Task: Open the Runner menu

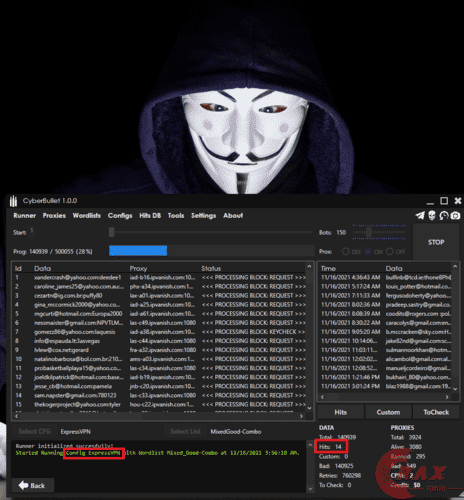Action: coord(24,216)
